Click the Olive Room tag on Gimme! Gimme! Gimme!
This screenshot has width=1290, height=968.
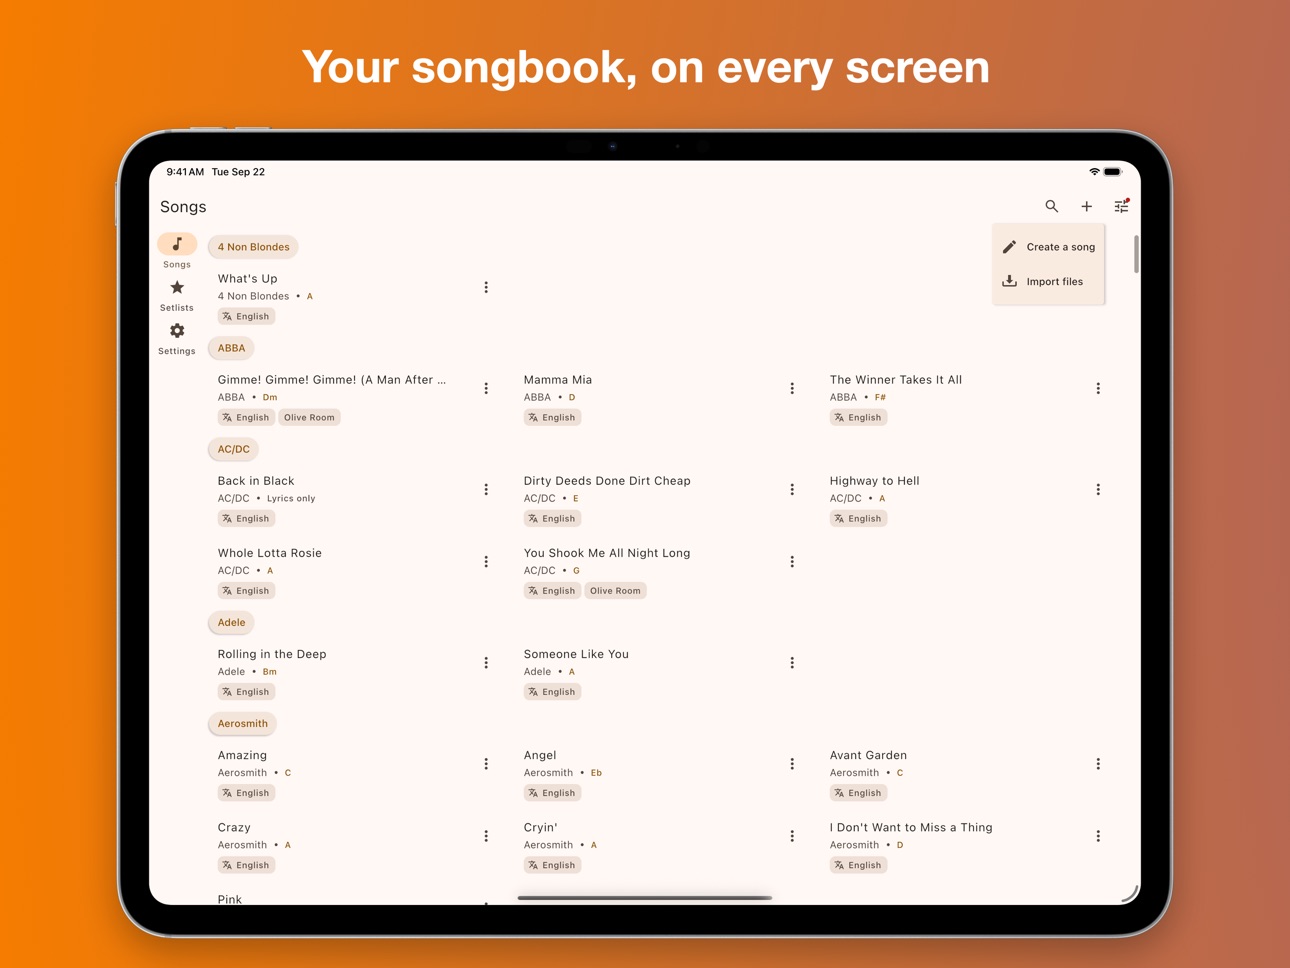[309, 418]
